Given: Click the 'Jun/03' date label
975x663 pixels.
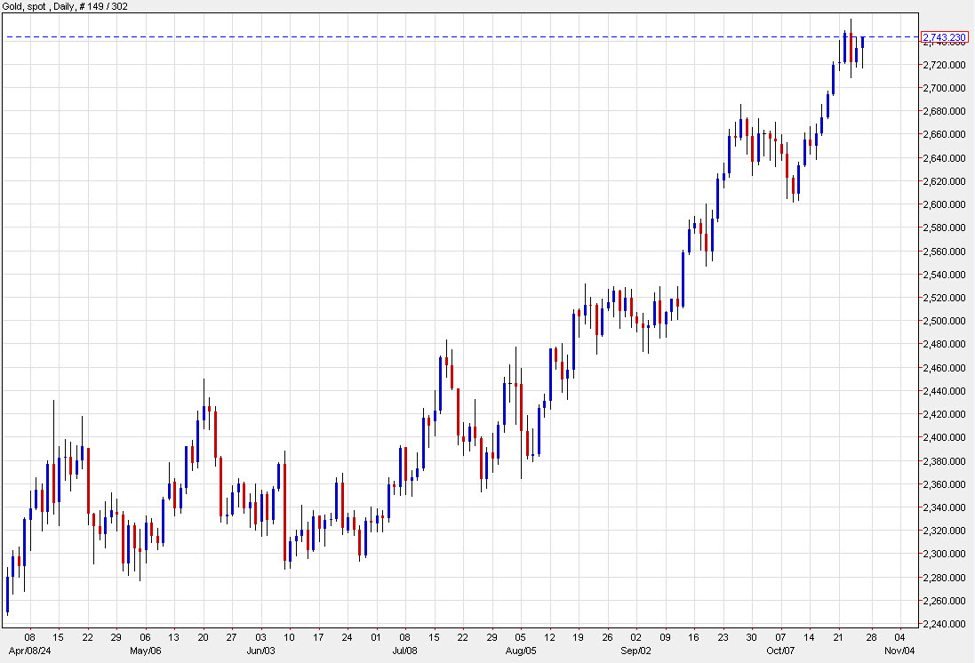Looking at the screenshot, I should (262, 648).
